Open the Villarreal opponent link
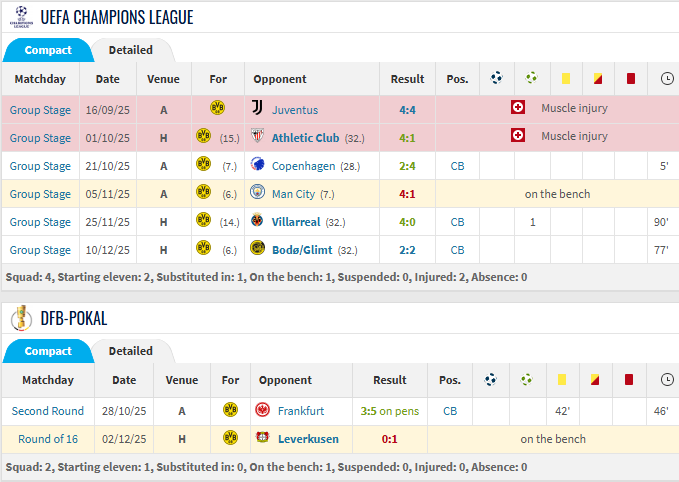 (x=296, y=222)
